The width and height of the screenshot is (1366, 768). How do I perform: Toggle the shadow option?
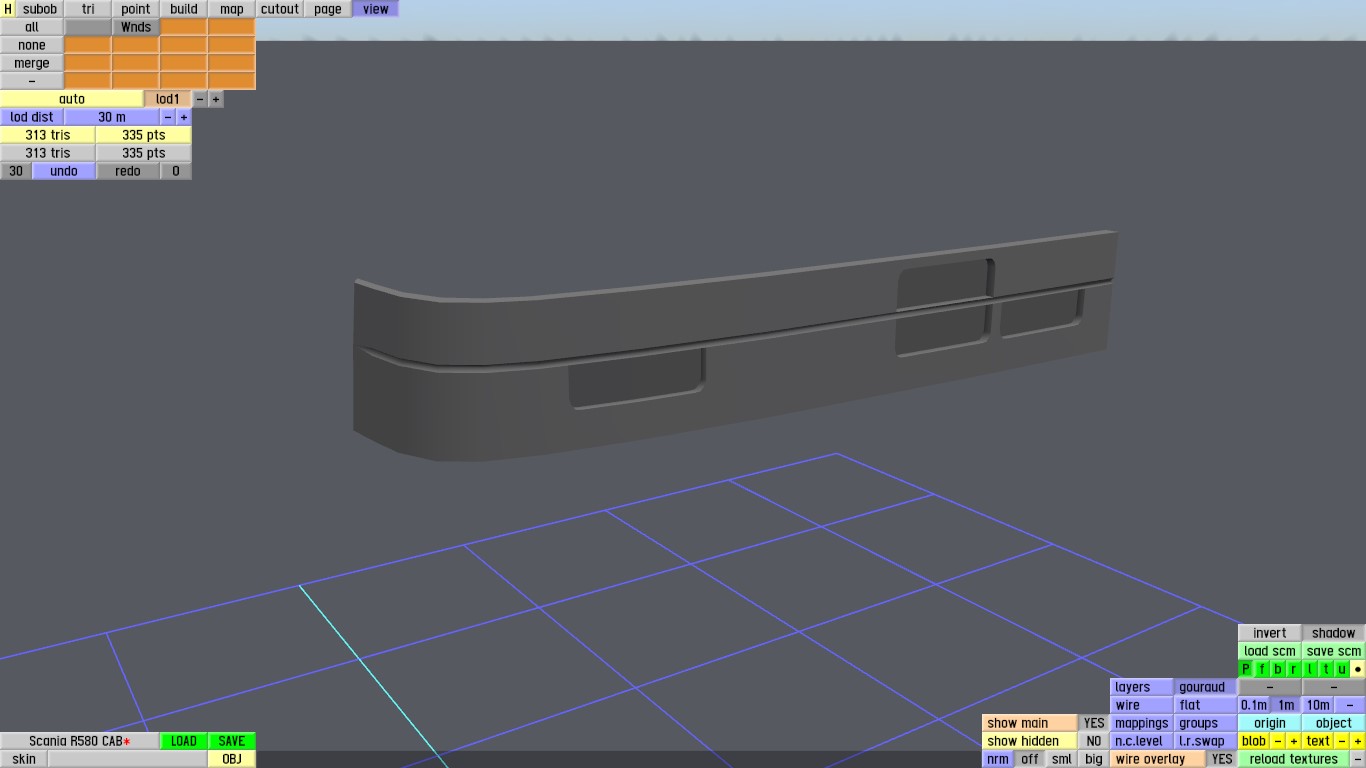point(1334,633)
